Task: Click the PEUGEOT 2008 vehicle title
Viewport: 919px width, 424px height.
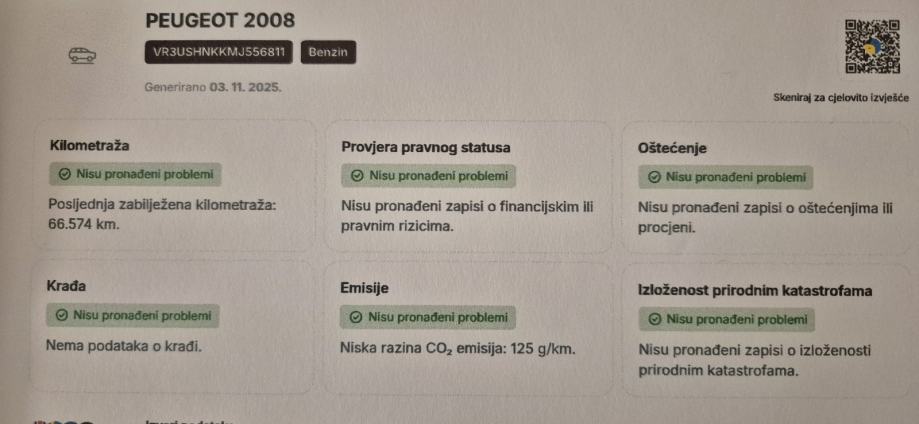Action: tap(220, 20)
